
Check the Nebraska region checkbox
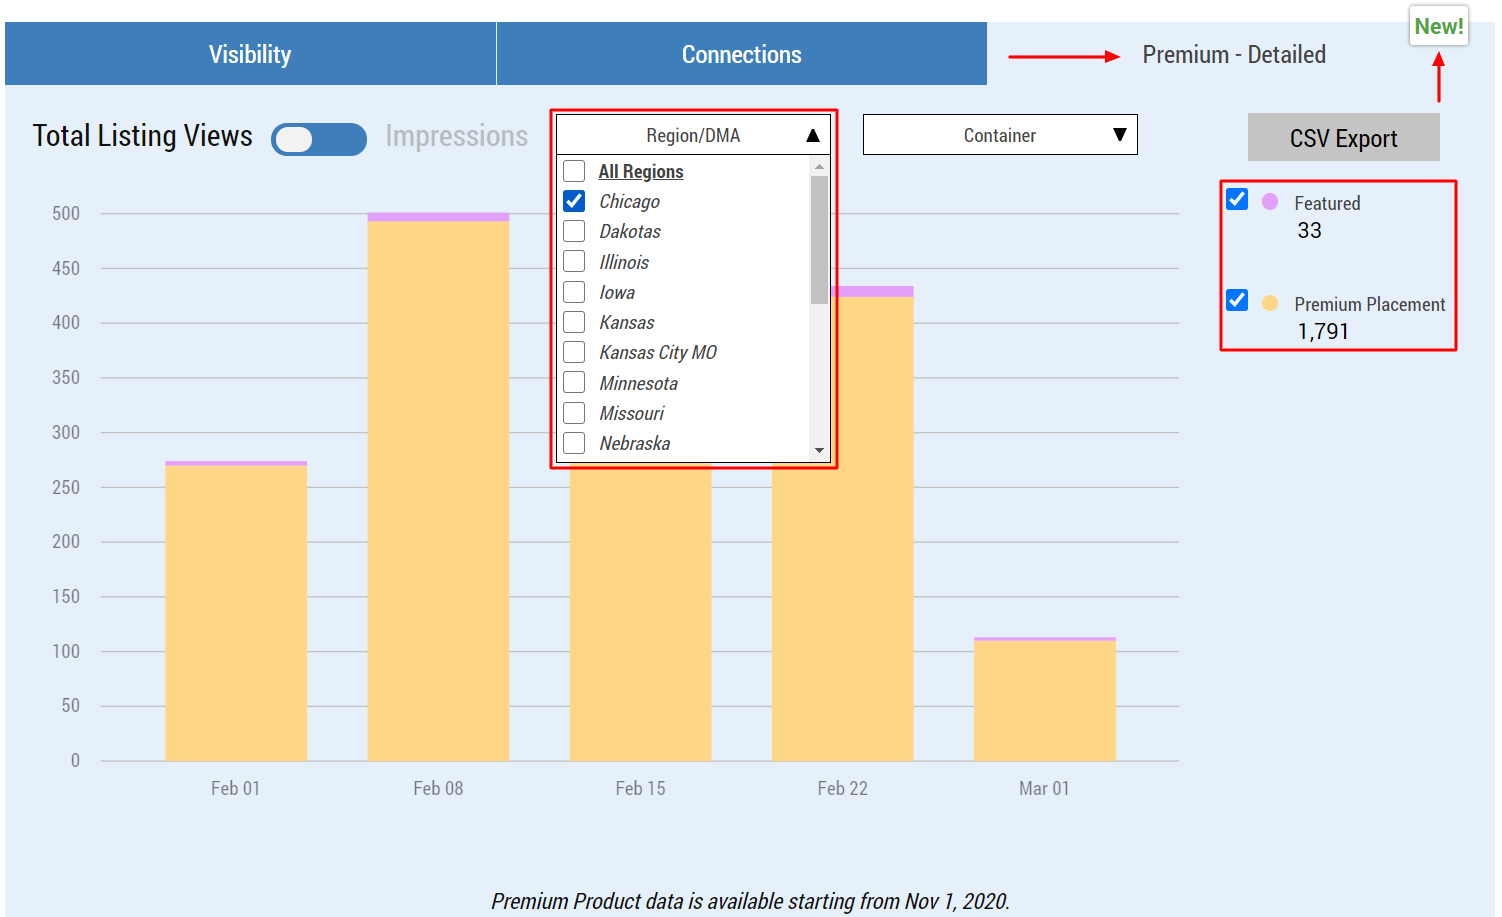[574, 443]
